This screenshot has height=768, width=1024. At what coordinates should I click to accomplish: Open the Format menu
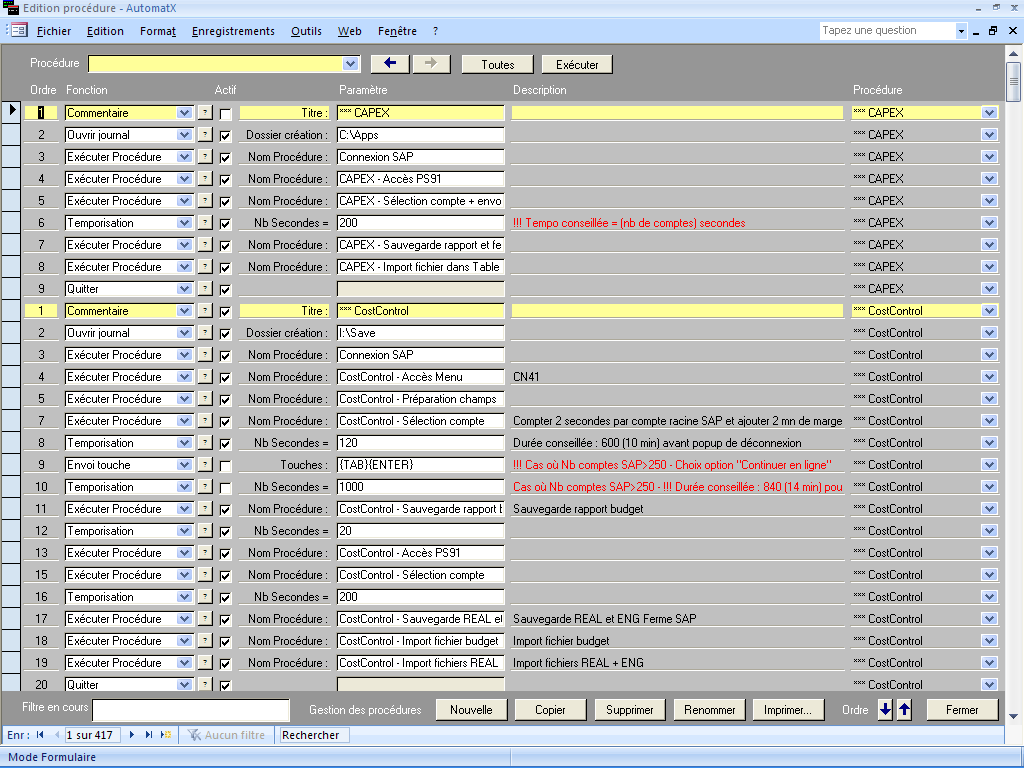[158, 31]
